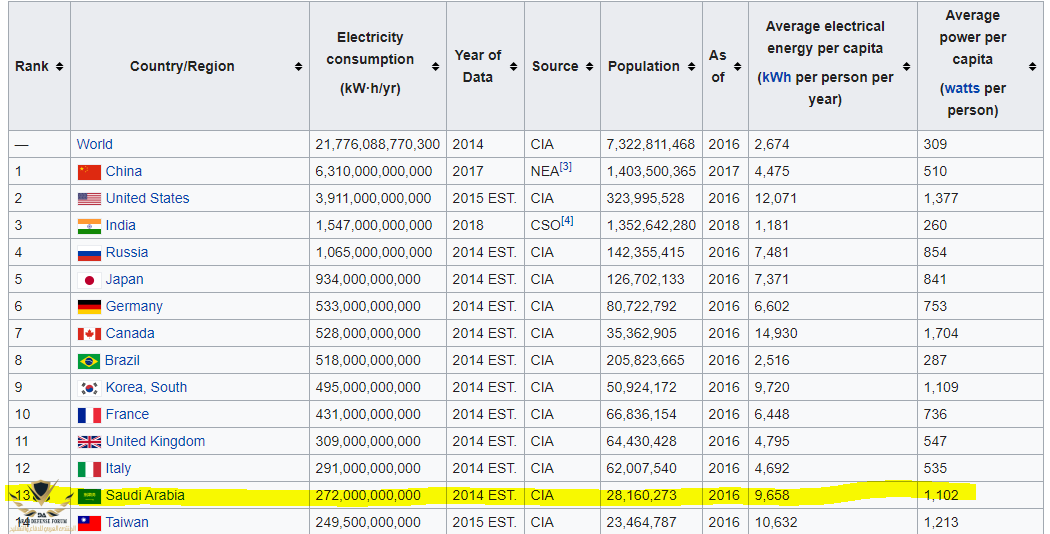Click the Brazil flag icon

pyautogui.click(x=89, y=361)
